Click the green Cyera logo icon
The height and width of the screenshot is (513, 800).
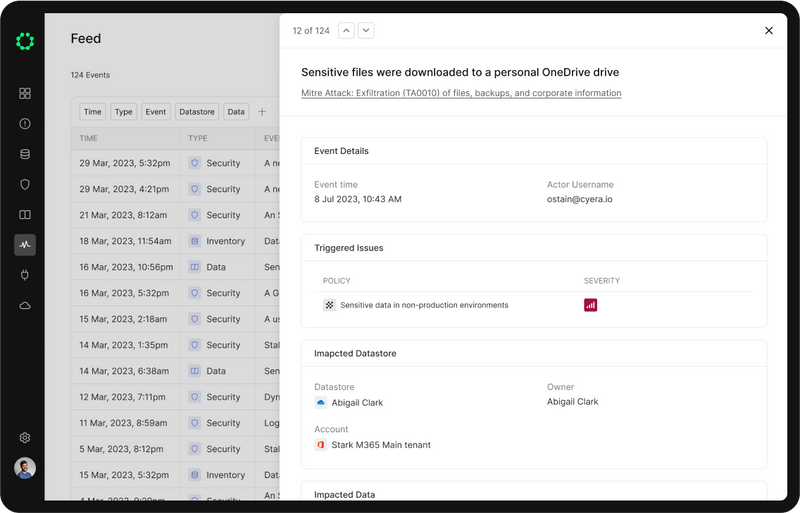click(25, 41)
